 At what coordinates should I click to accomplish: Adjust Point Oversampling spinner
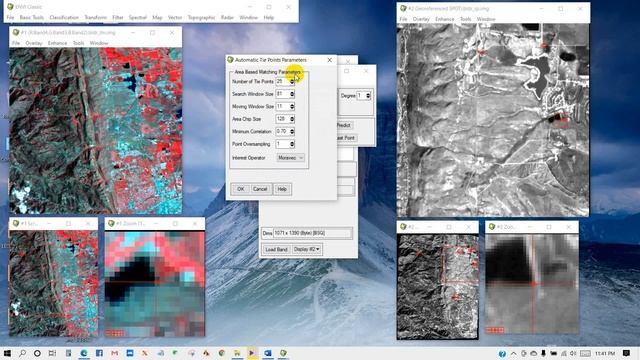point(292,144)
